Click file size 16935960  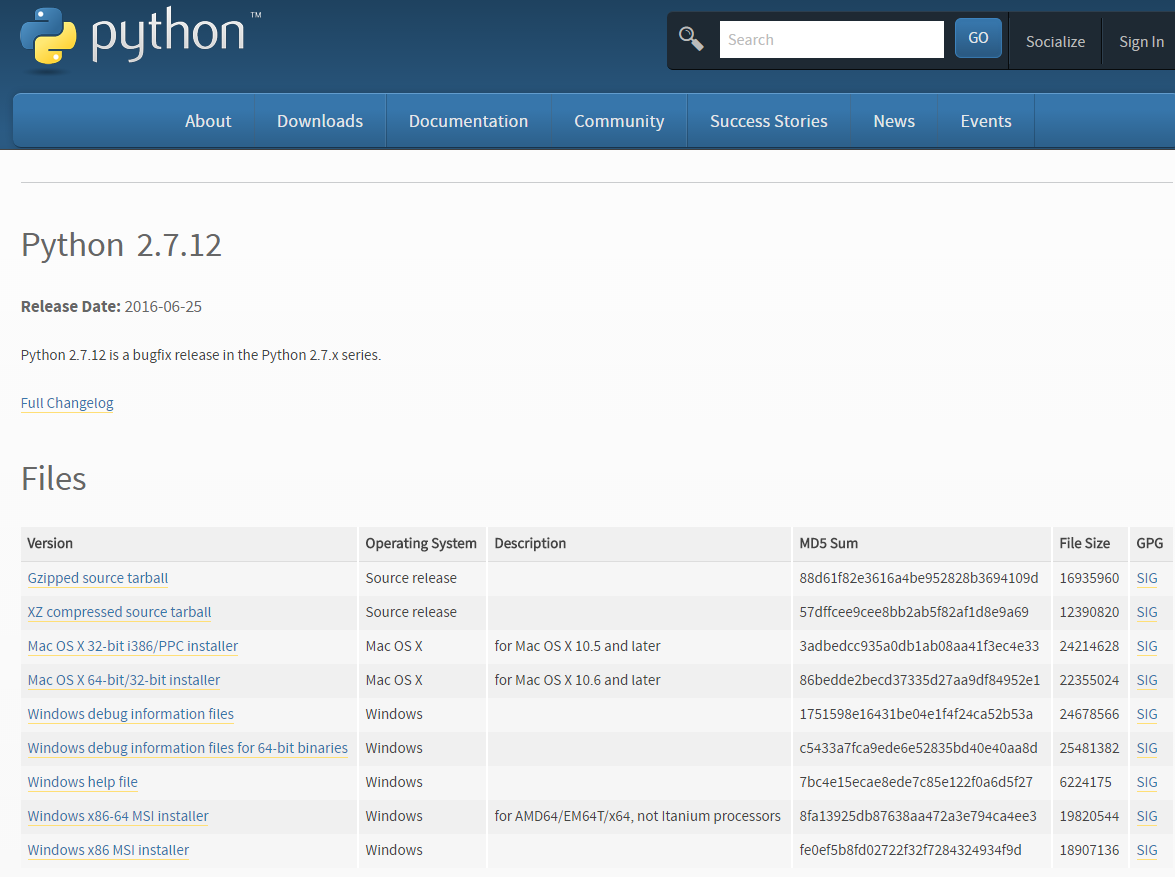1089,578
